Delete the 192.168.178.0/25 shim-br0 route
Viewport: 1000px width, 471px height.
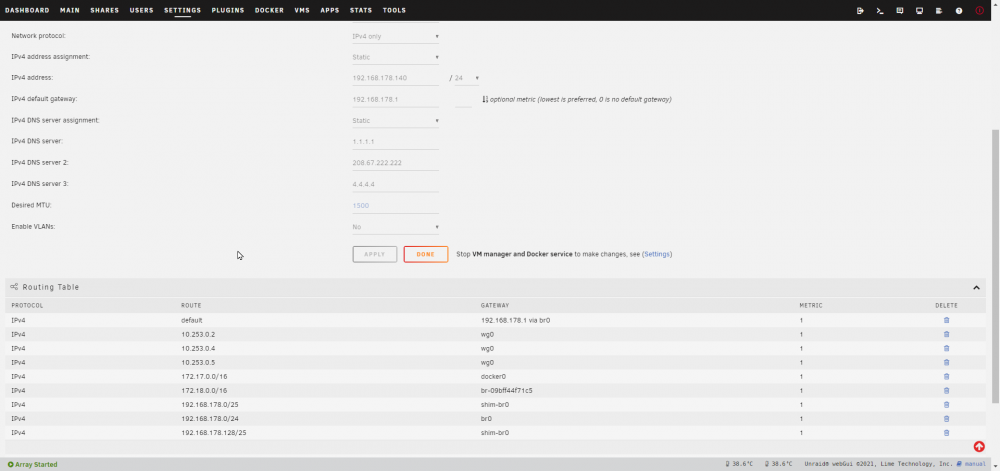point(946,404)
